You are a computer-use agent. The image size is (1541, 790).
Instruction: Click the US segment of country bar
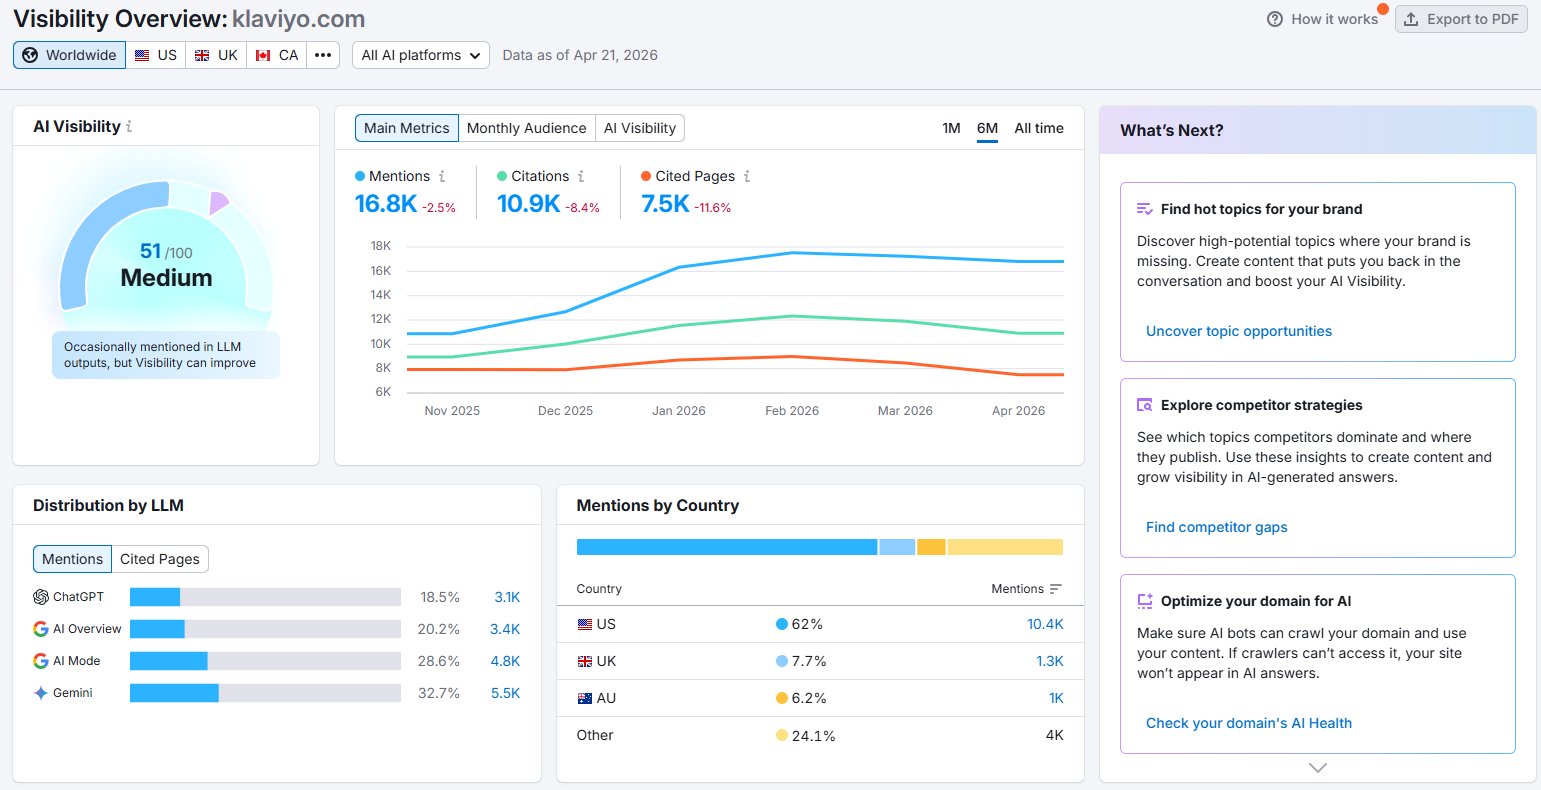[727, 547]
